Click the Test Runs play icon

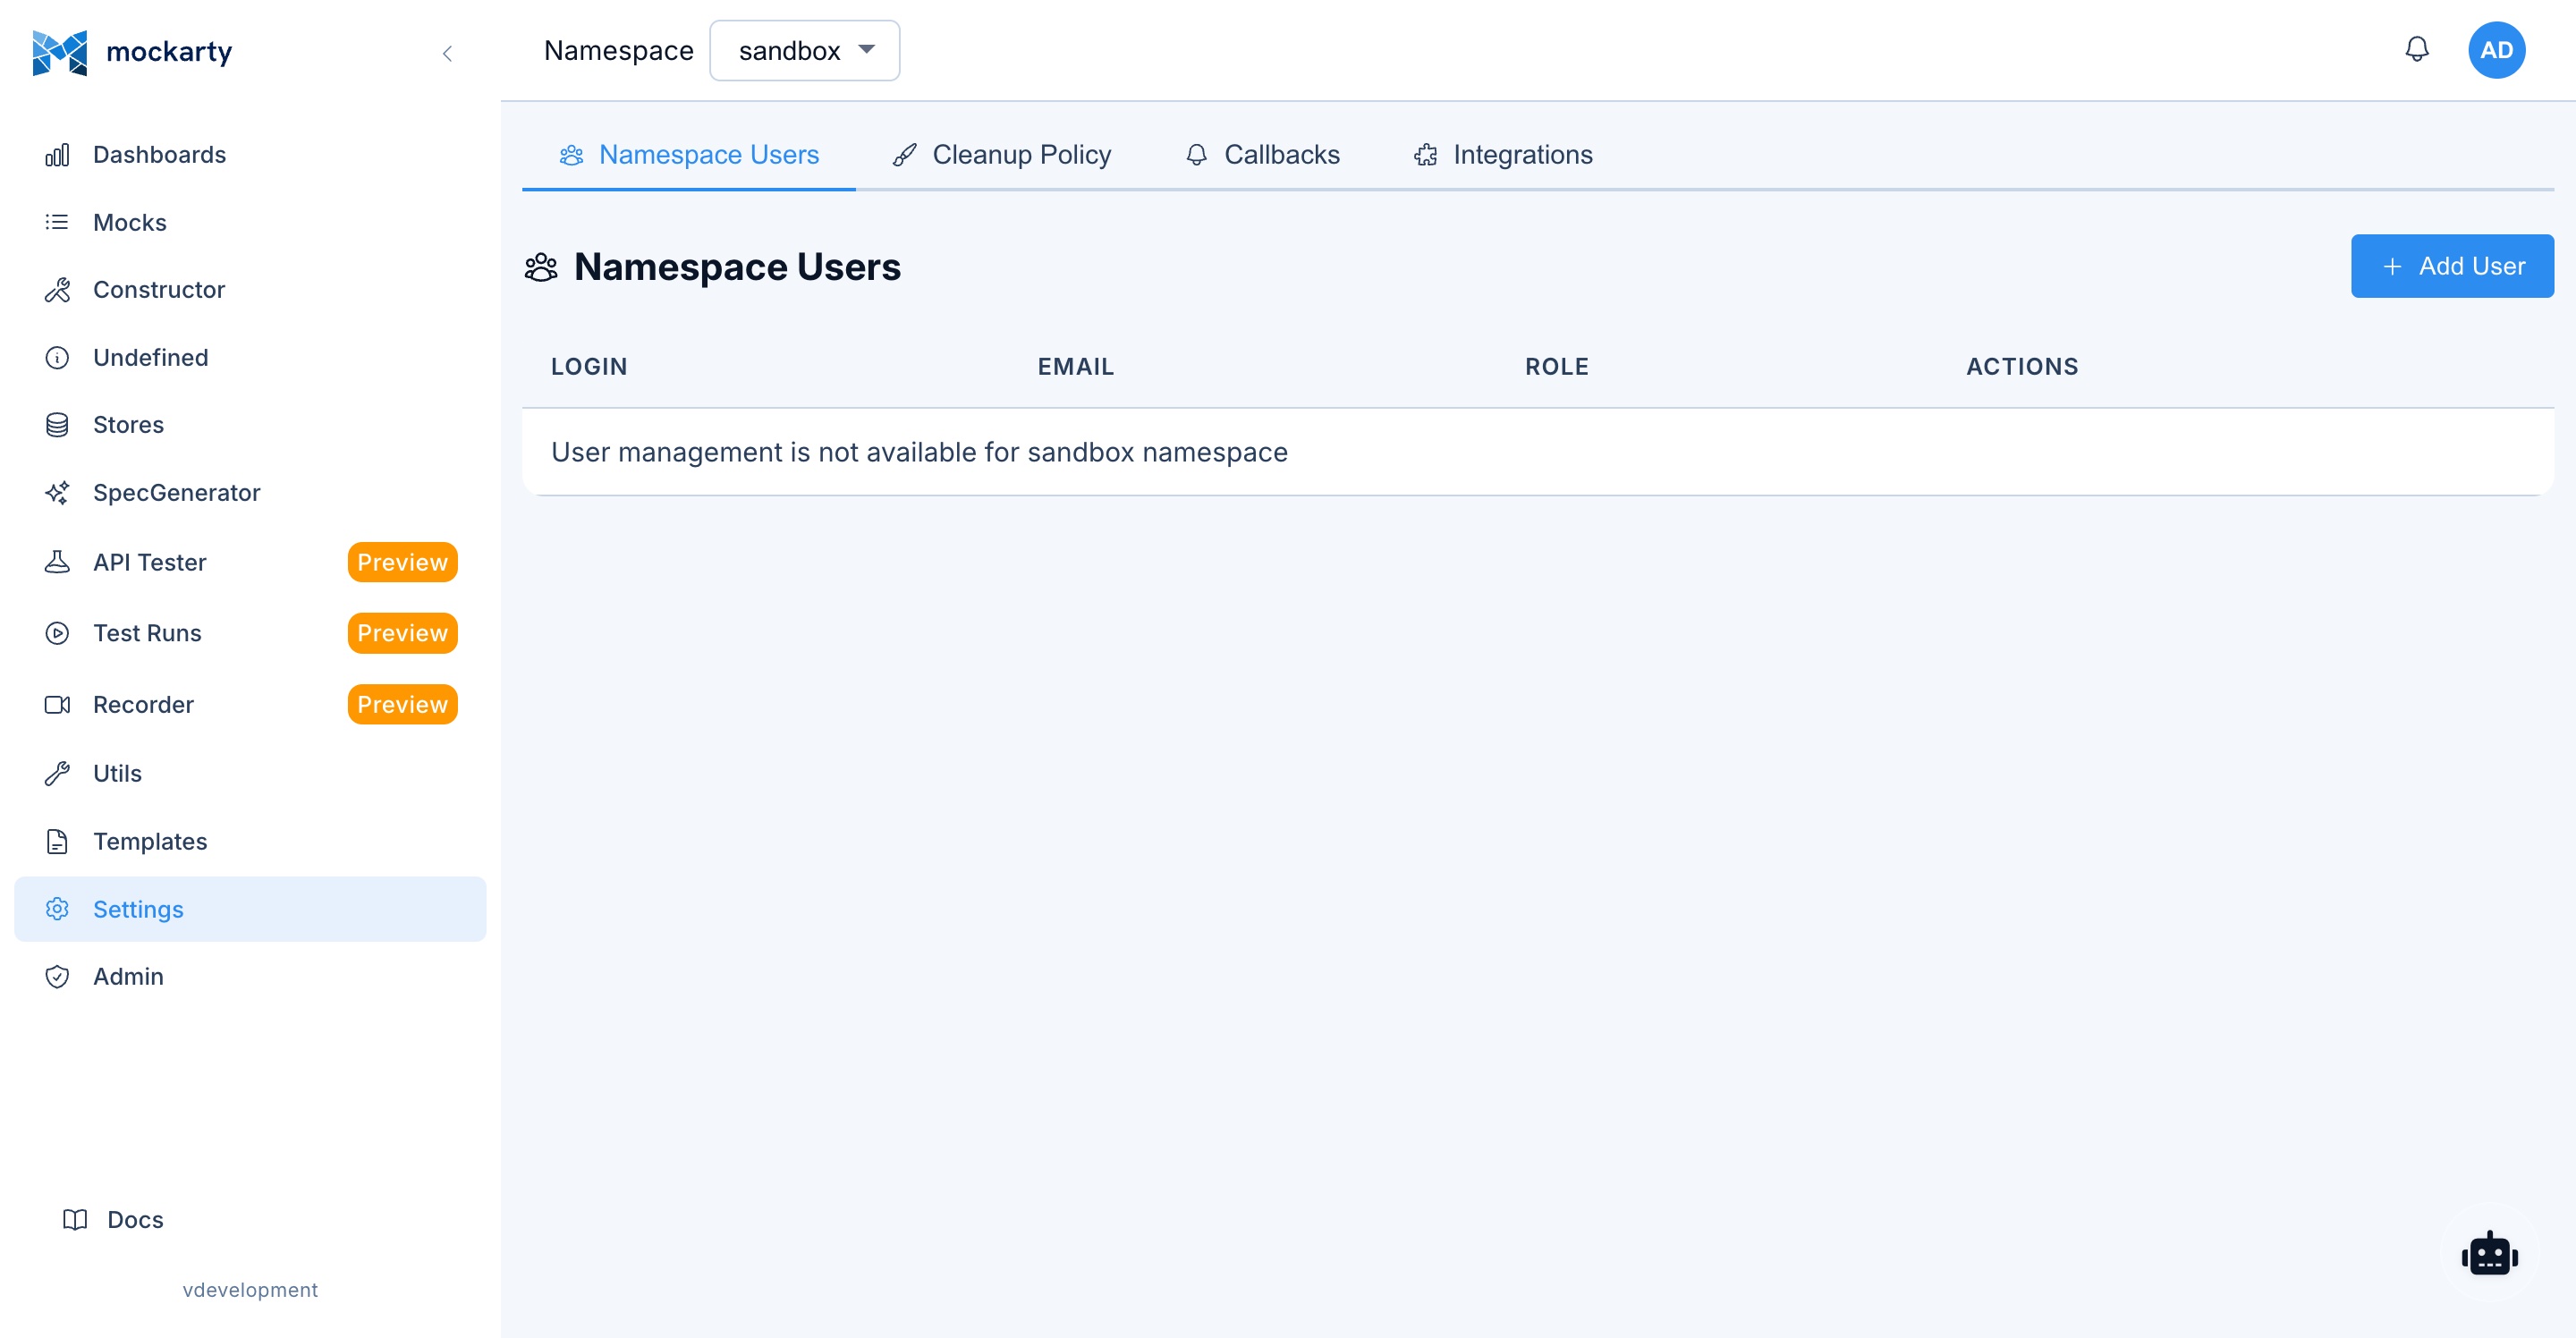57,633
